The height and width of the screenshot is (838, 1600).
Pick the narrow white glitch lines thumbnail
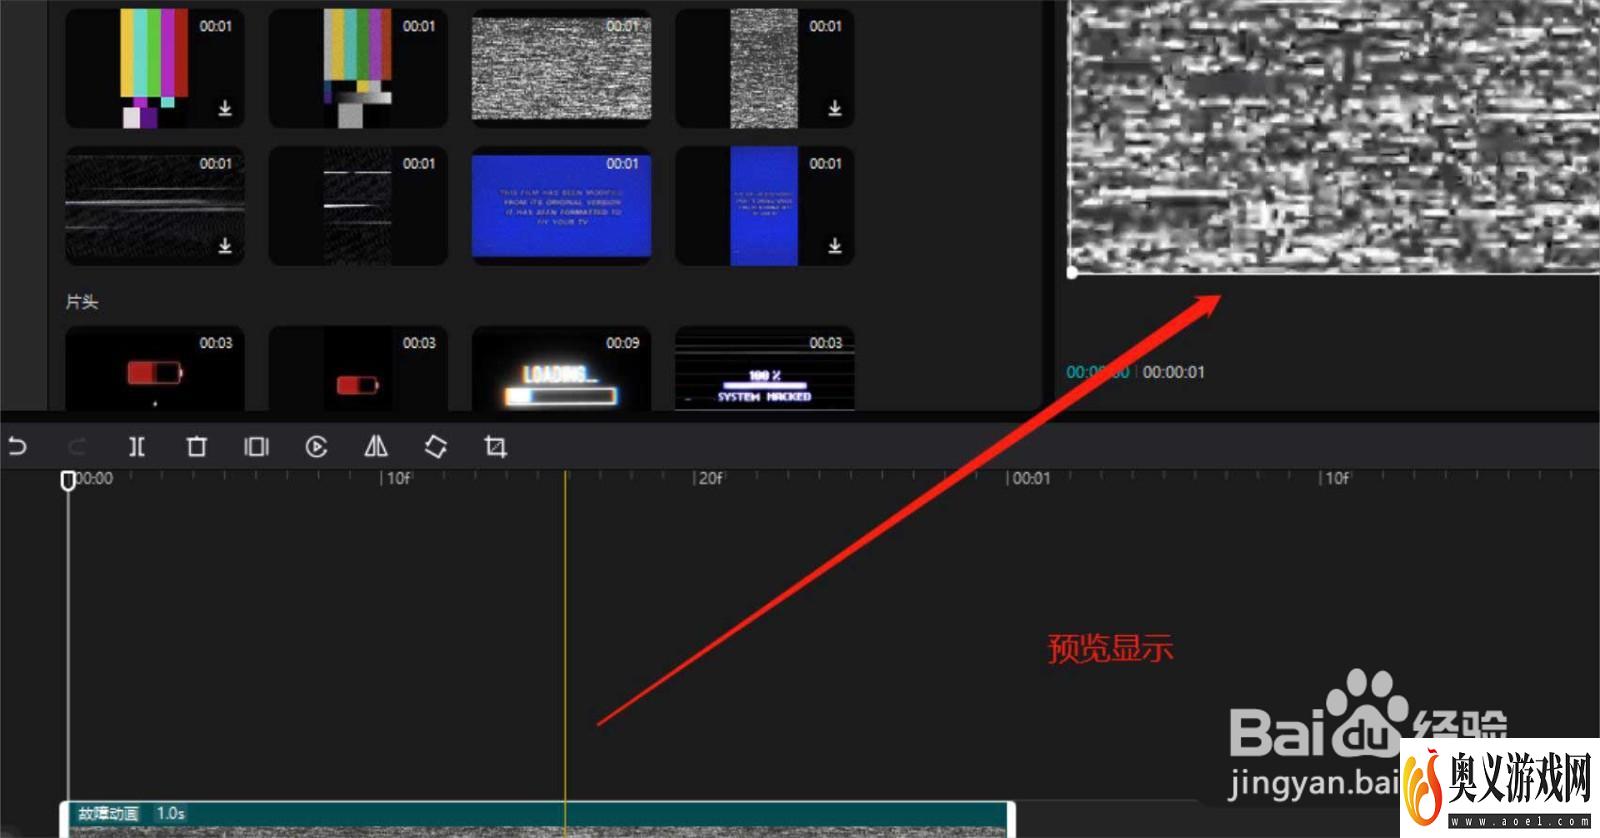358,205
